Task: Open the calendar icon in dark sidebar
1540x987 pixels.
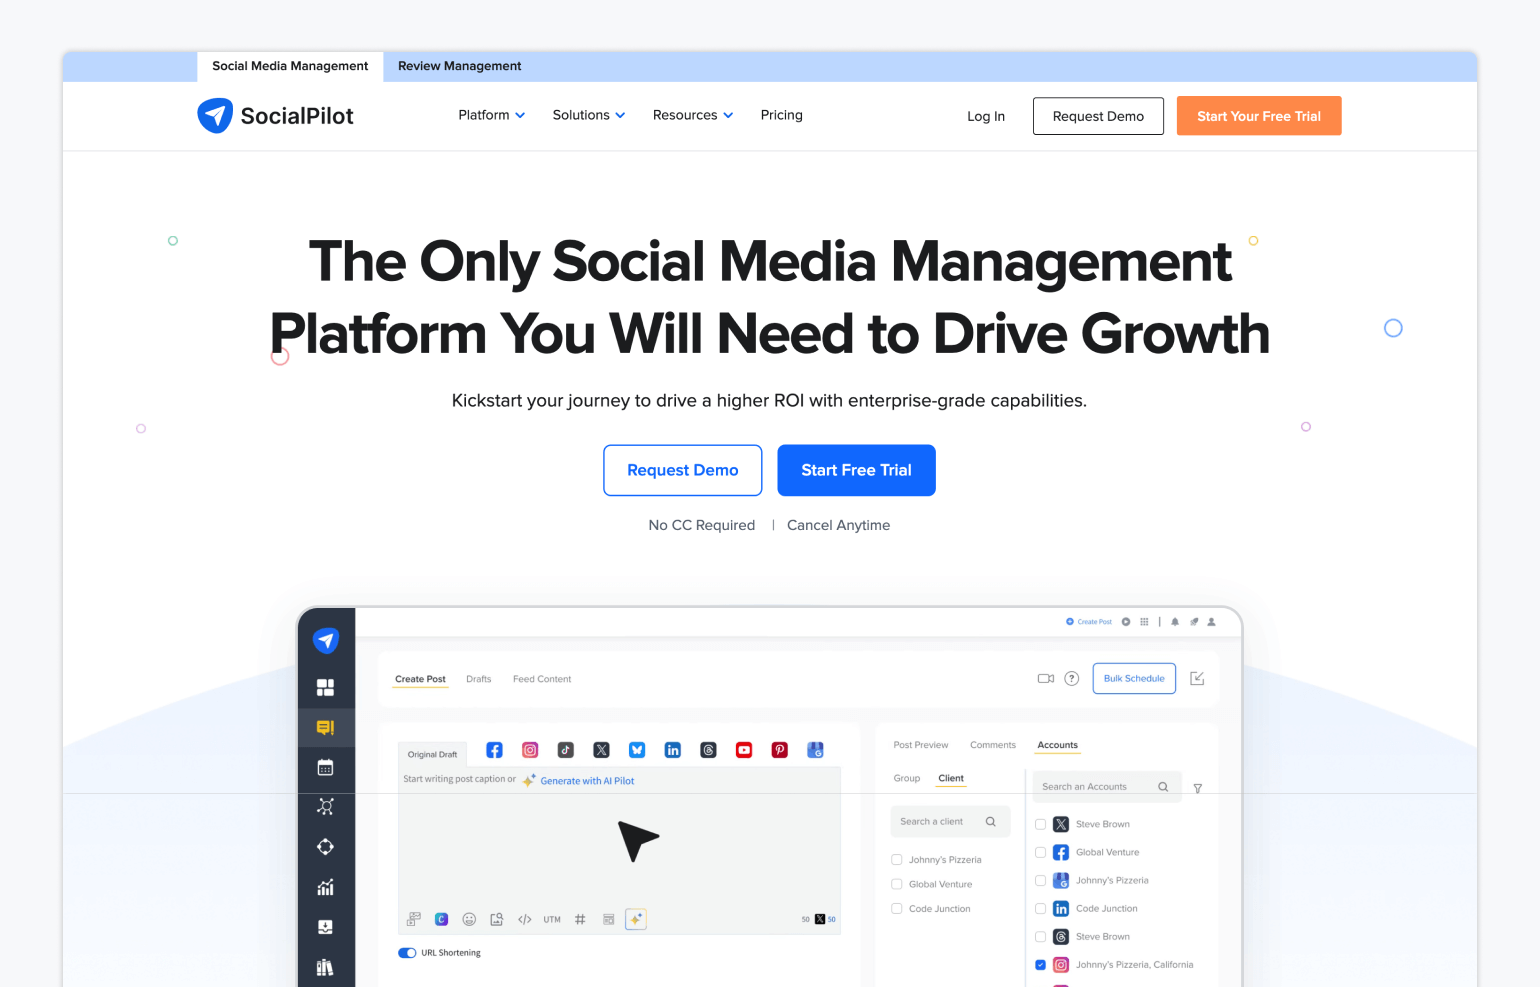Action: [x=325, y=768]
